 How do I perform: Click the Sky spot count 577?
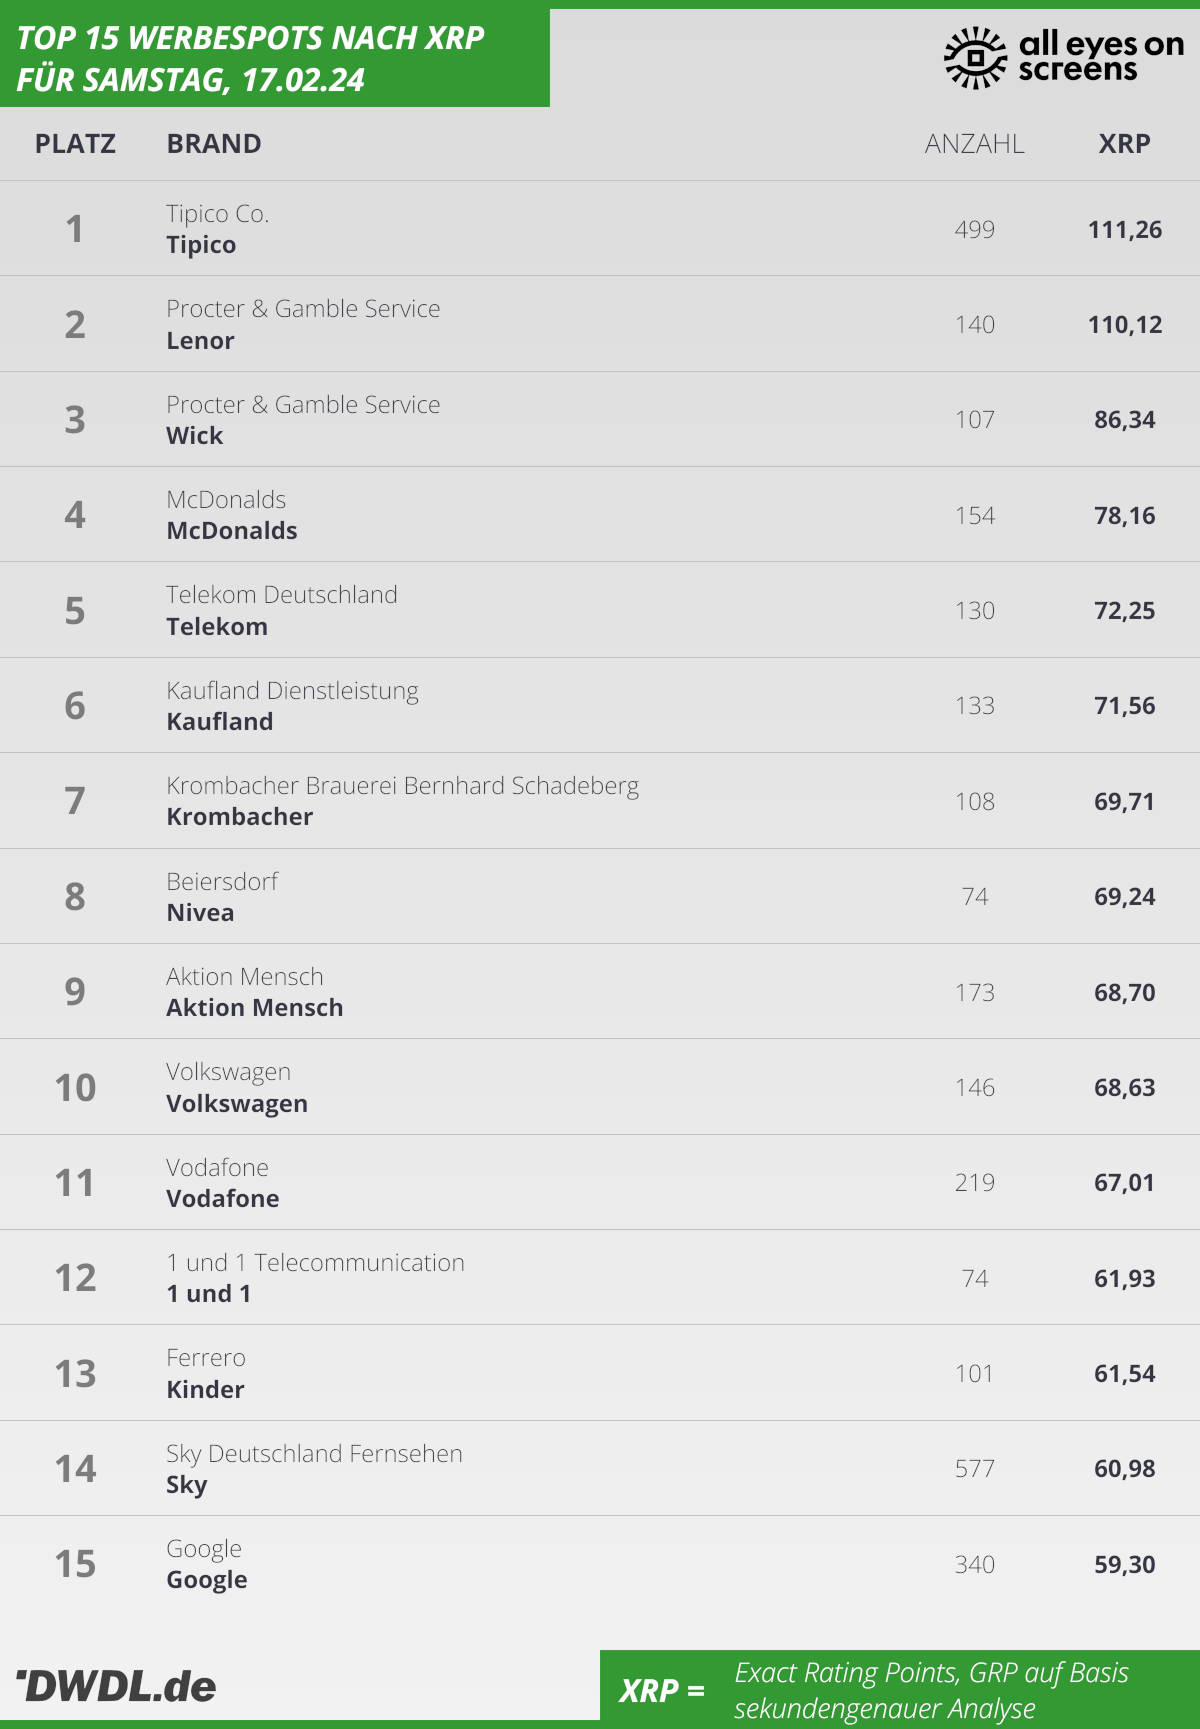pyautogui.click(x=974, y=1469)
